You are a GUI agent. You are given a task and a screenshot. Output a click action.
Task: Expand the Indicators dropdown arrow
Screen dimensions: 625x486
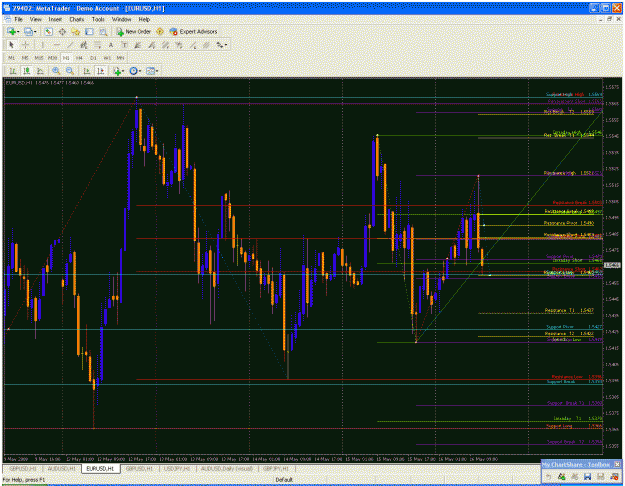123,71
